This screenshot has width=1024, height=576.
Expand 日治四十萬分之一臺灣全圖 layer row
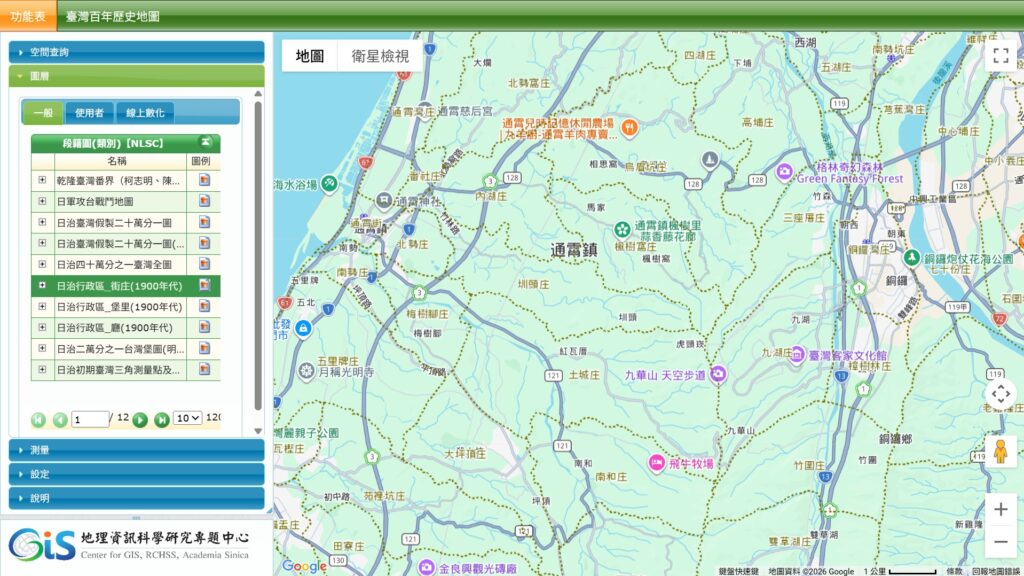pos(42,264)
